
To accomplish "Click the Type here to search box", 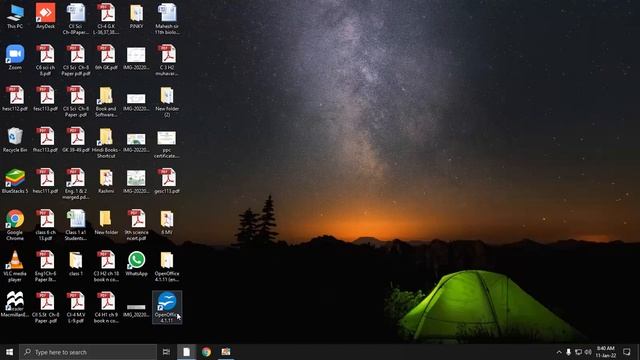I will 88,352.
